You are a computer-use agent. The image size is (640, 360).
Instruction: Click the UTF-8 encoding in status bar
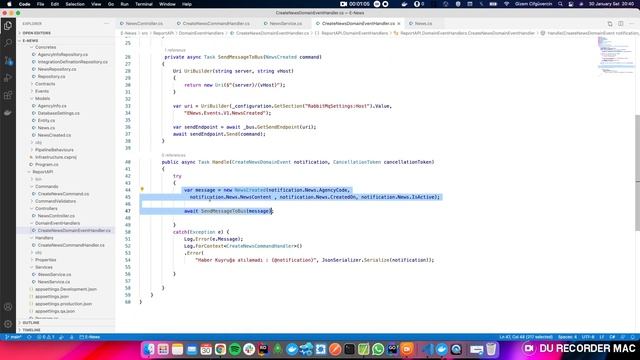(588, 337)
